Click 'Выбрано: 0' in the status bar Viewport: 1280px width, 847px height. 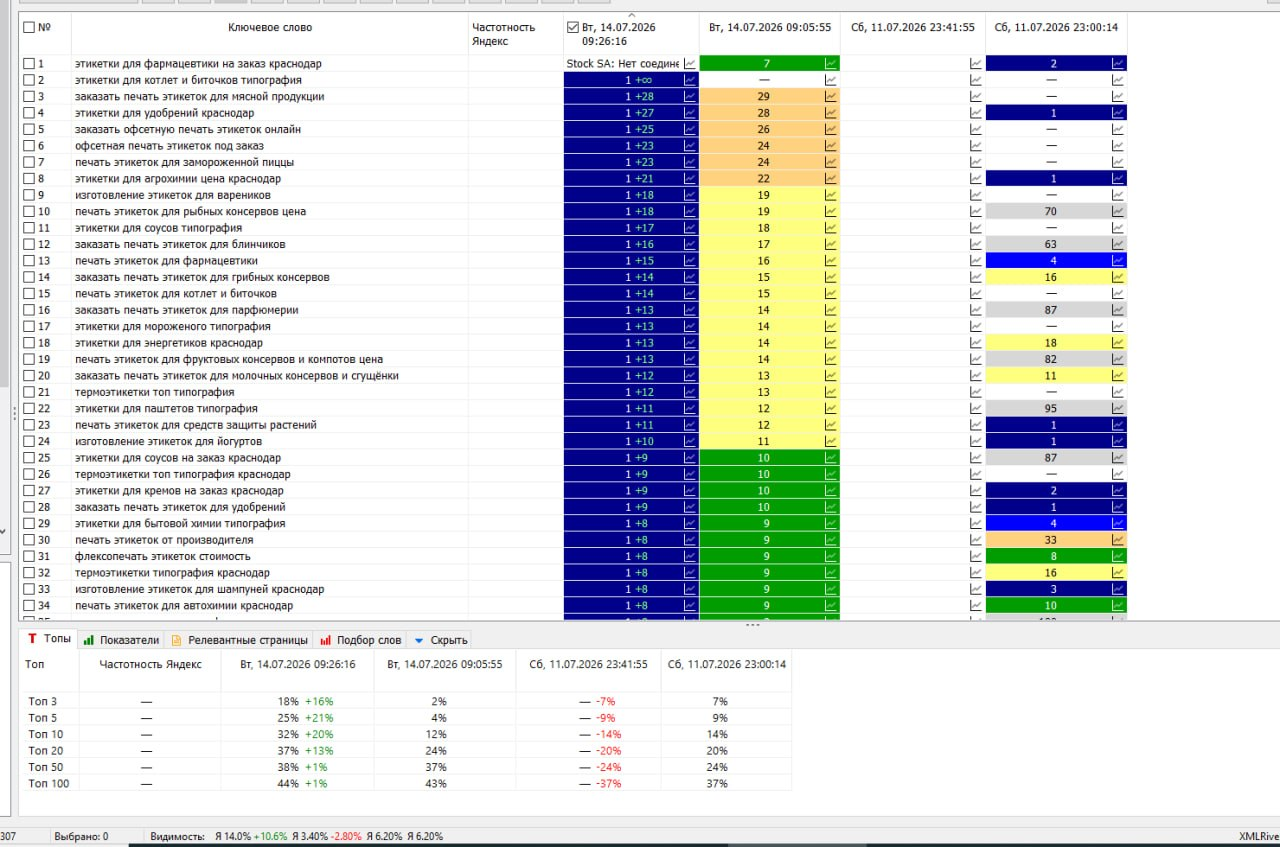82,836
